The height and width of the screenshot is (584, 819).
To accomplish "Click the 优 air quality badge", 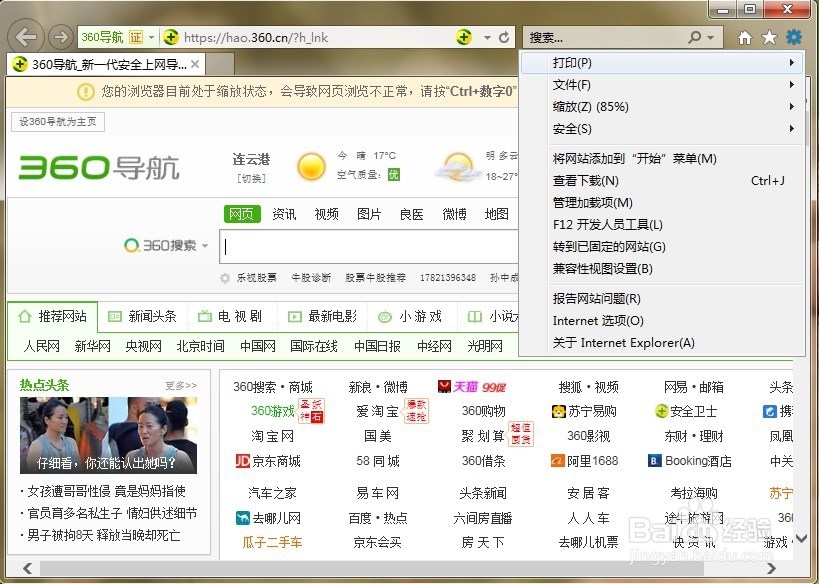I will click(x=393, y=174).
